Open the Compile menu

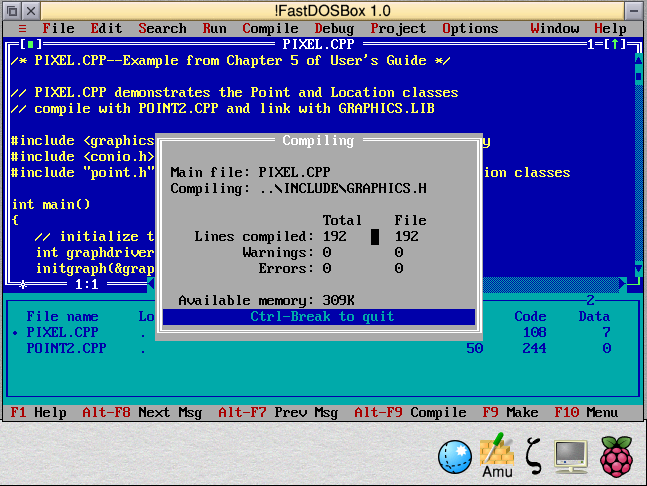point(270,28)
